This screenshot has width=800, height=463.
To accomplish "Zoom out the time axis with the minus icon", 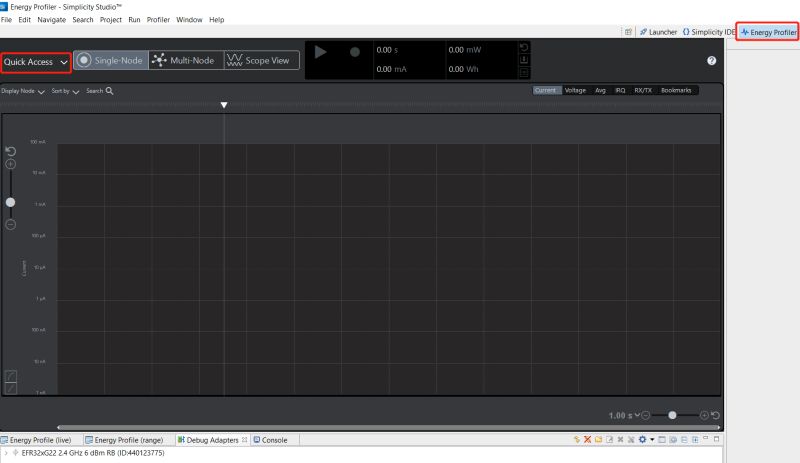I will 645,416.
